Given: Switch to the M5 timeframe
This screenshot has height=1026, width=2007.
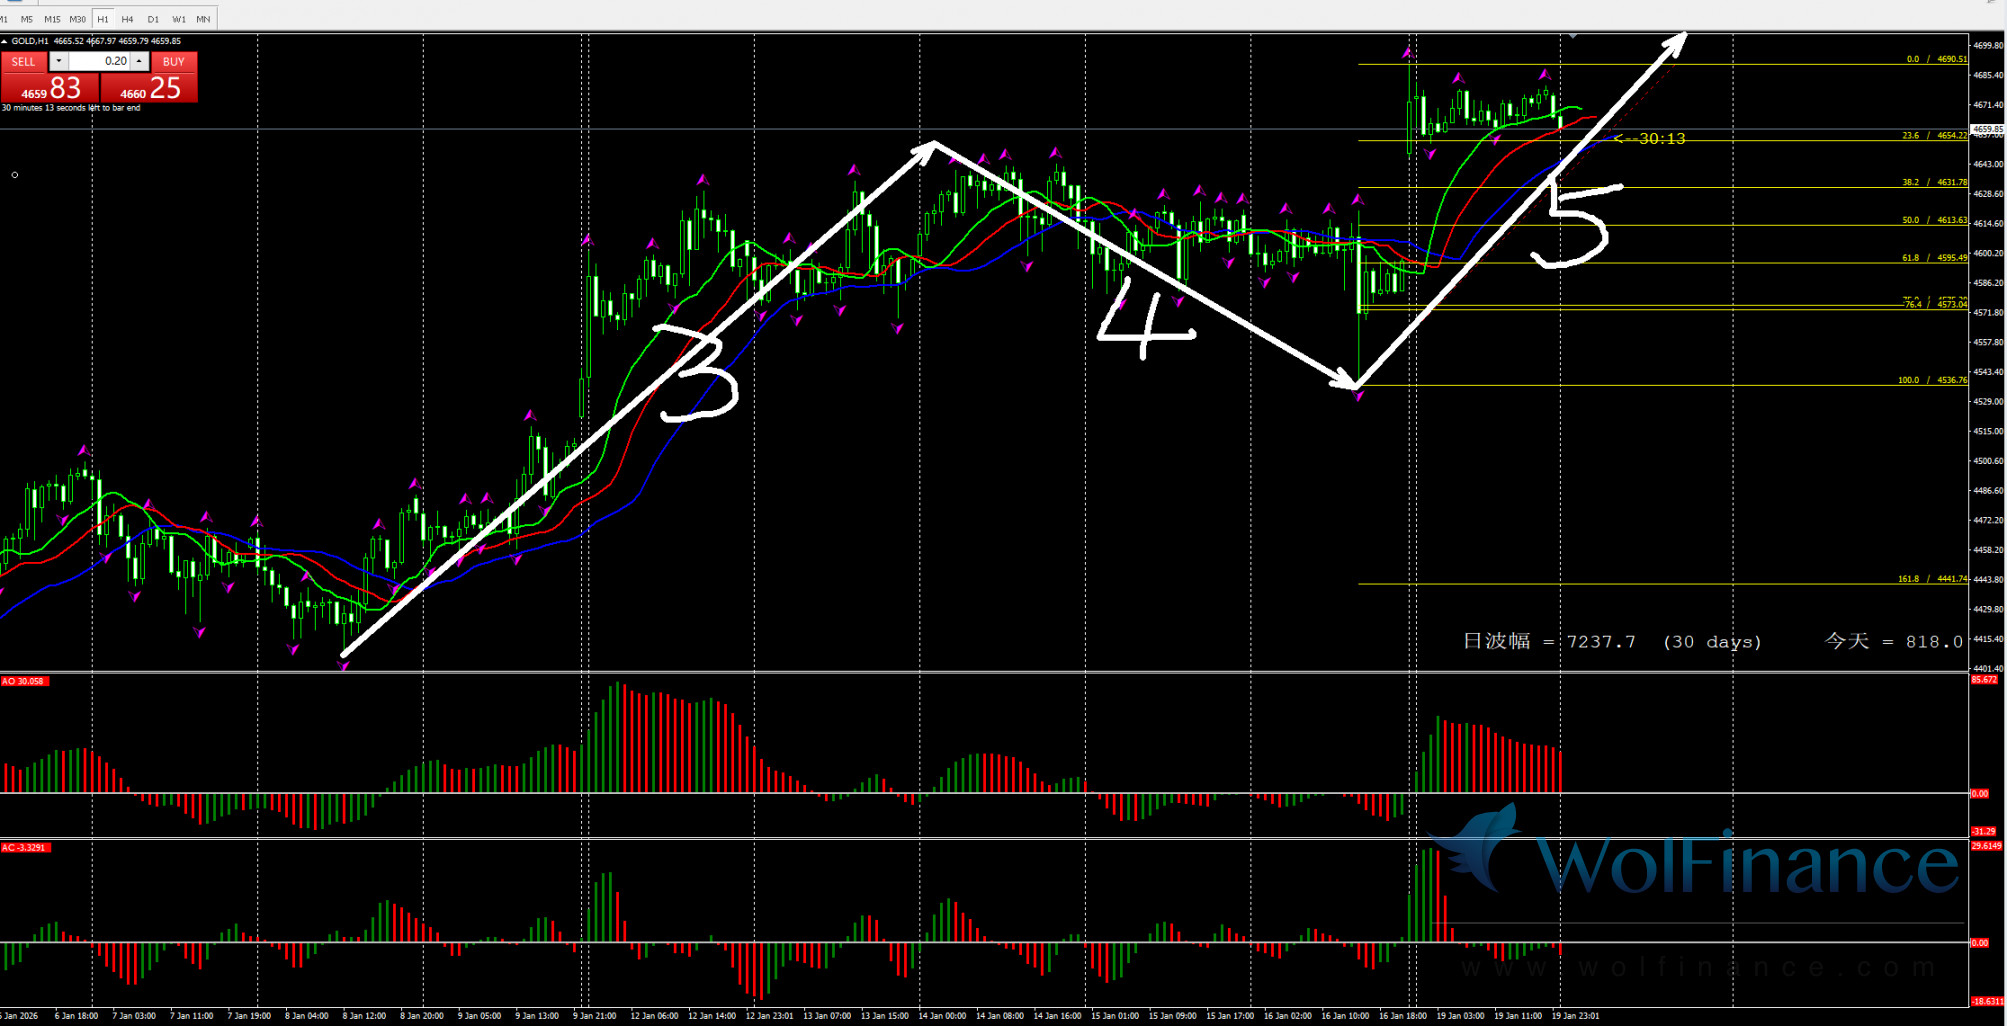Looking at the screenshot, I should 27,19.
